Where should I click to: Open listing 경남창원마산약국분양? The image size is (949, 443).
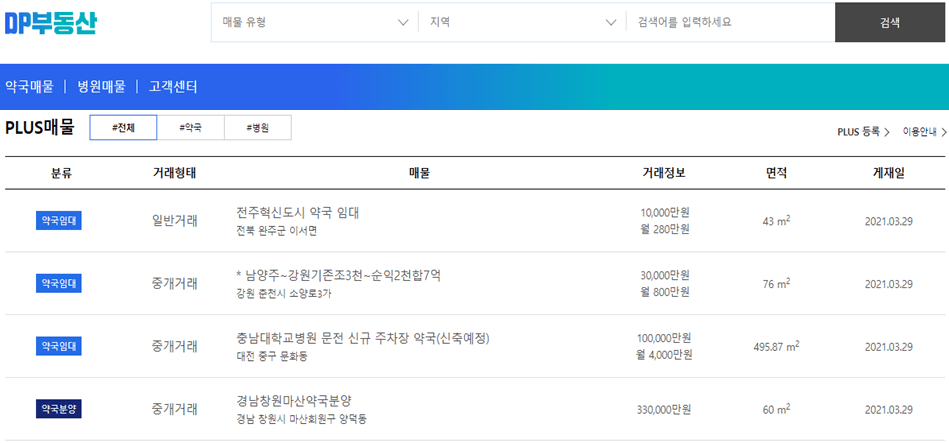[x=294, y=401]
